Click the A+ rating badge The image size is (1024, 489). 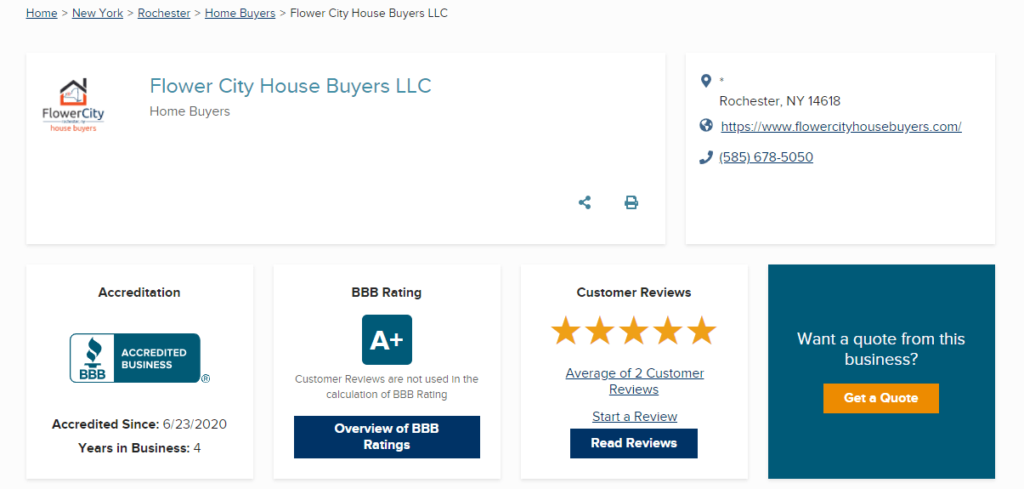coord(387,340)
